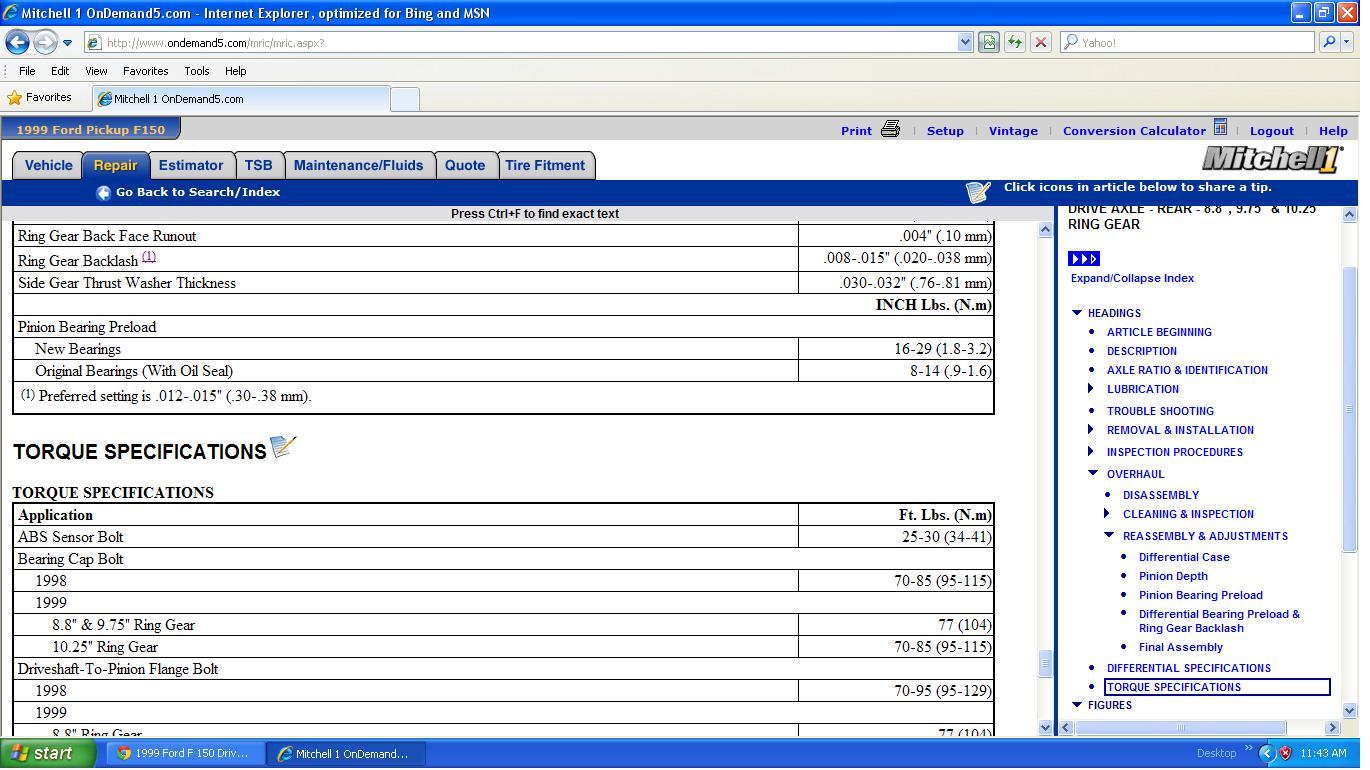Viewport: 1370px width, 770px height.
Task: Select the Mitchell 1 OnDemand5.com browser tab
Action: tap(240, 99)
